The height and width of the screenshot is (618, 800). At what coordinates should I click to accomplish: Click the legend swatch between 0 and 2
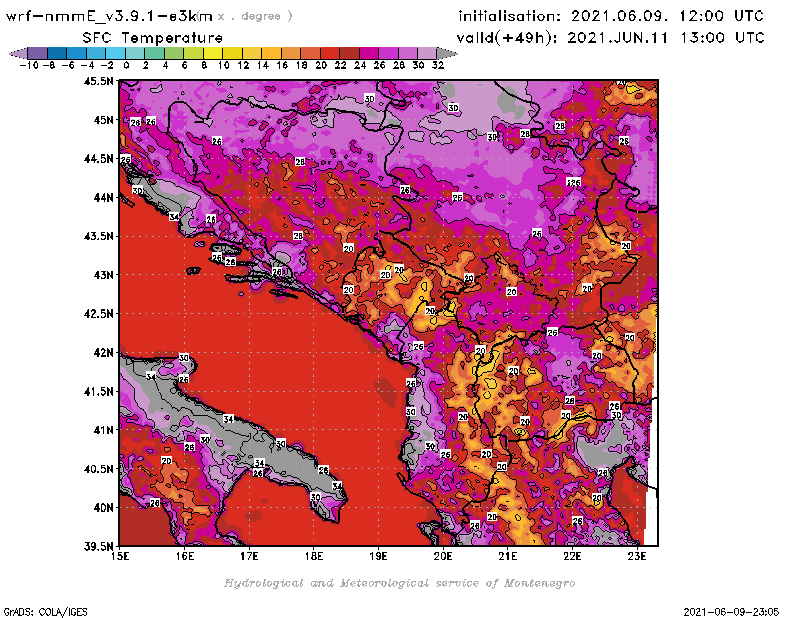[135, 53]
